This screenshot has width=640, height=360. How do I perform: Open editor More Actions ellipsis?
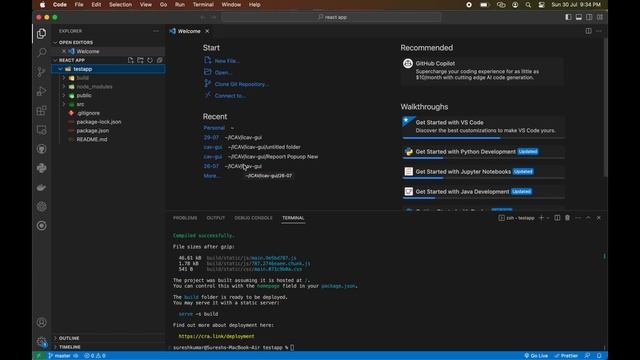click(x=599, y=31)
